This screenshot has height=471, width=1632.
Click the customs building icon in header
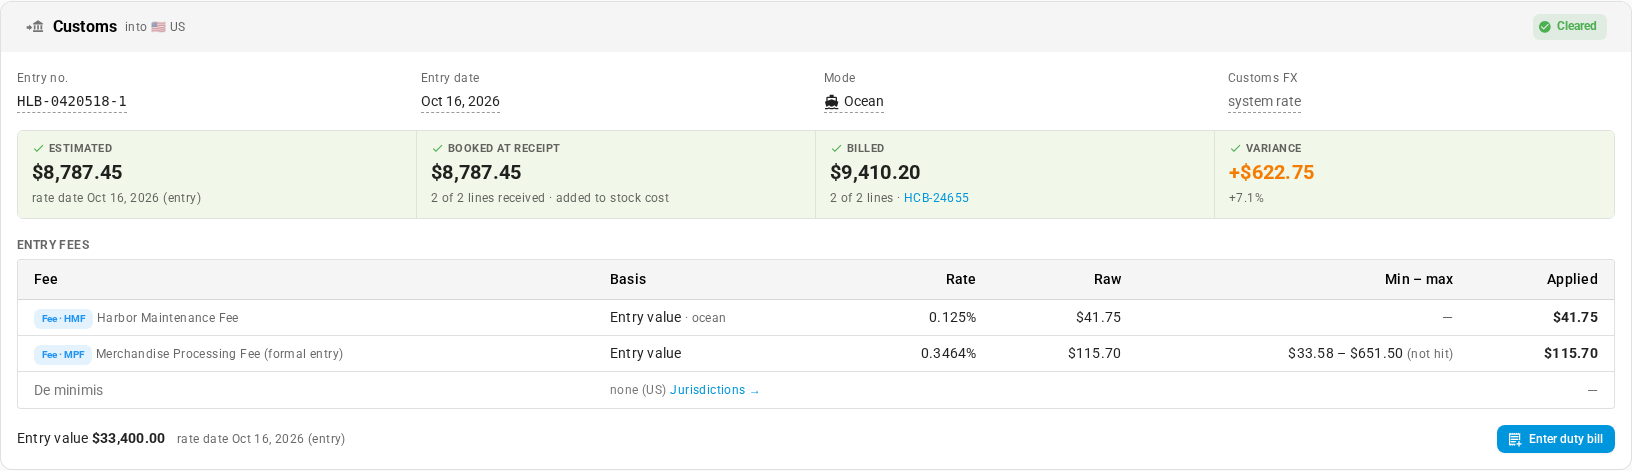coord(35,27)
